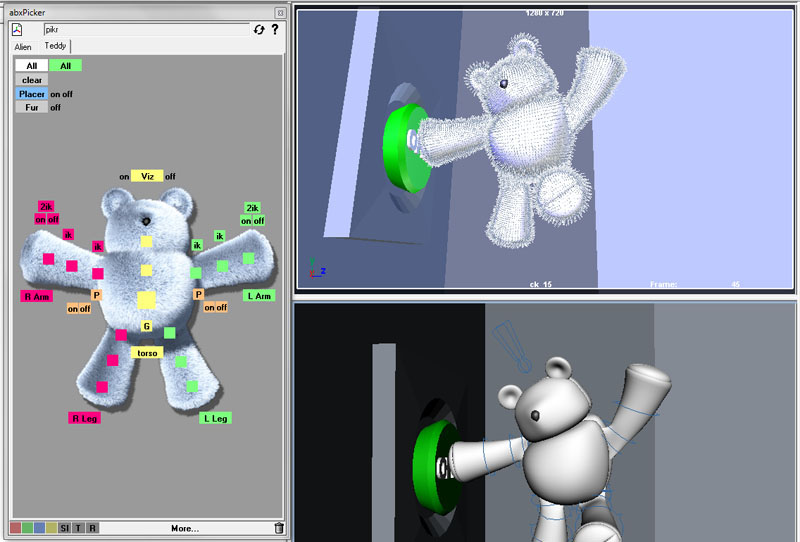Screen dimensions: 800x542
Task: Pick the red color swatch
Action: click(16, 528)
